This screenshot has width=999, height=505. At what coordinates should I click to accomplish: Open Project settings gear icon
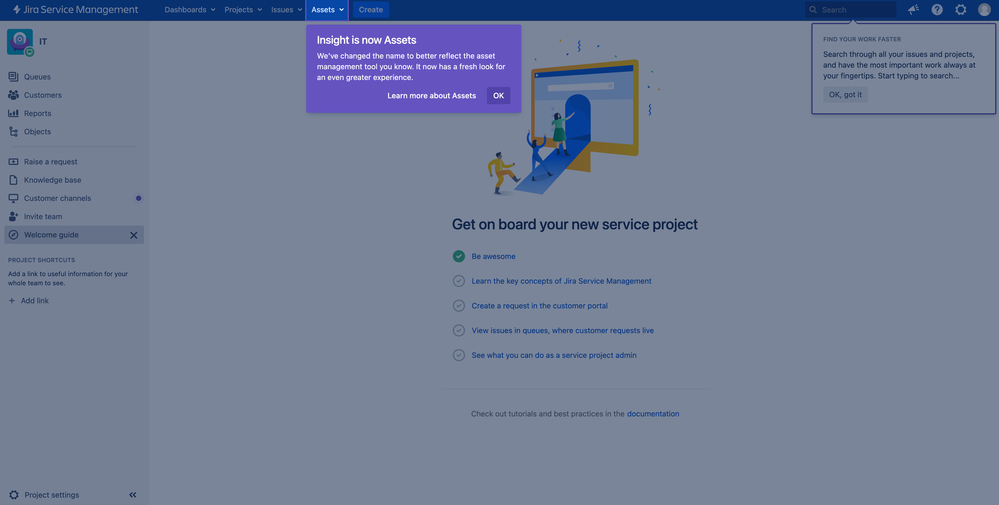[x=14, y=495]
